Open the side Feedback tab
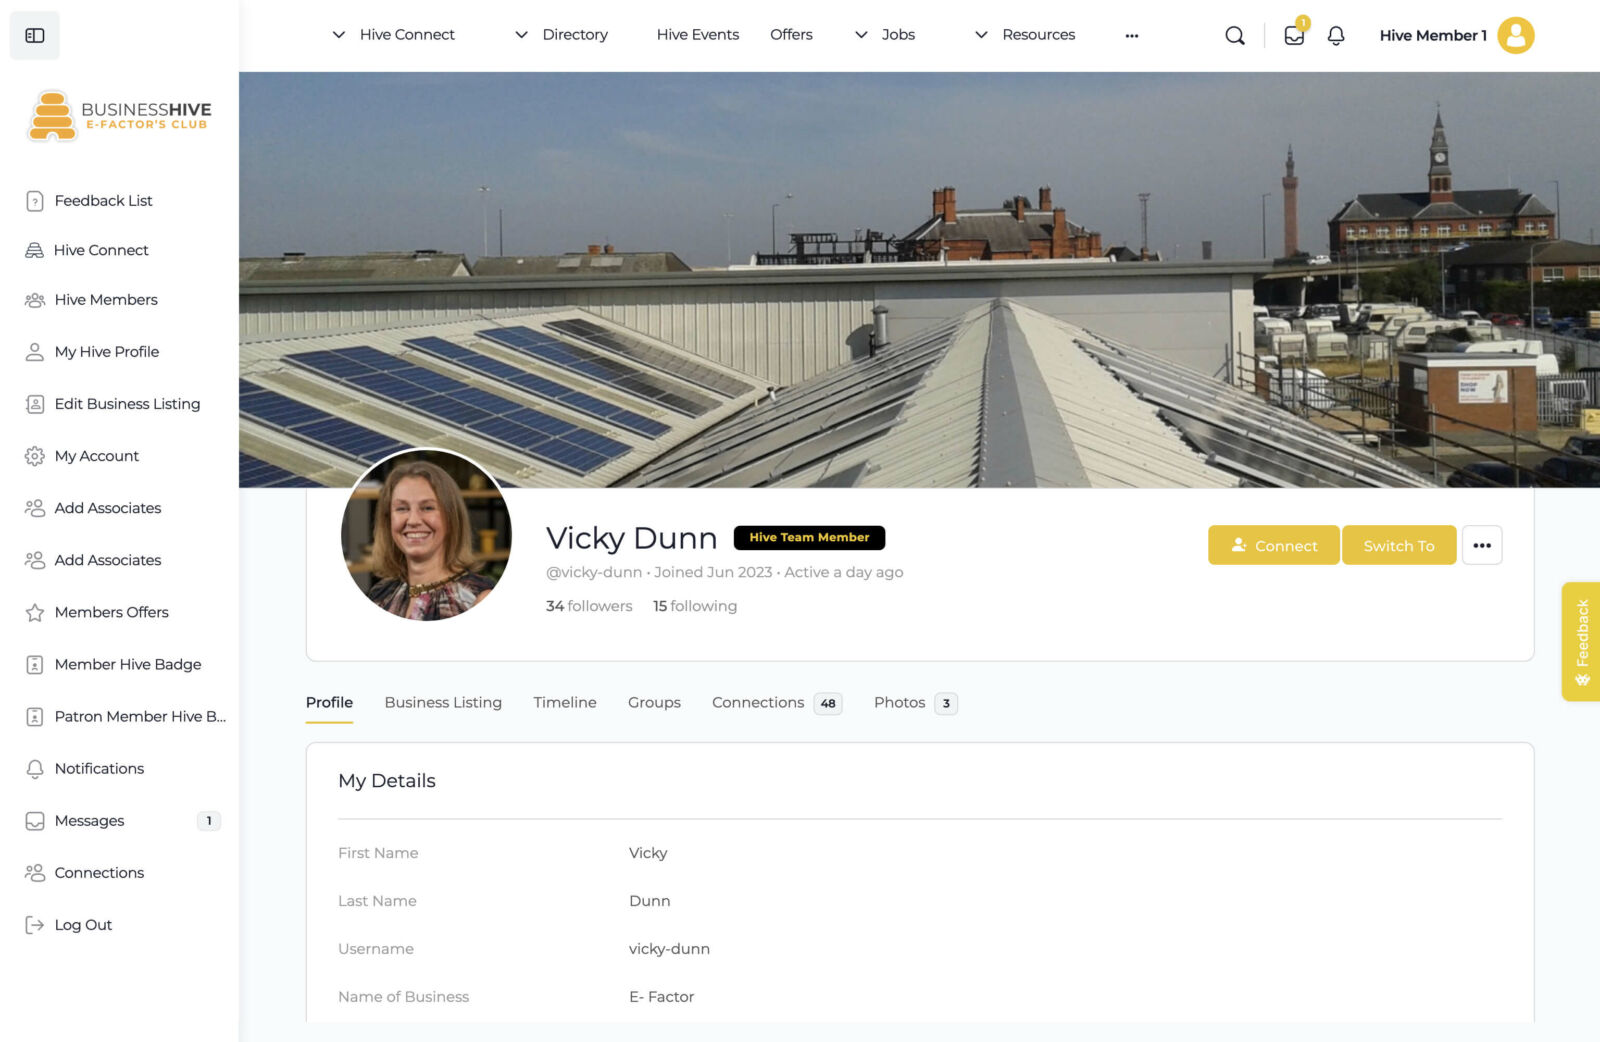Screen dimensions: 1600x1042 point(1581,641)
